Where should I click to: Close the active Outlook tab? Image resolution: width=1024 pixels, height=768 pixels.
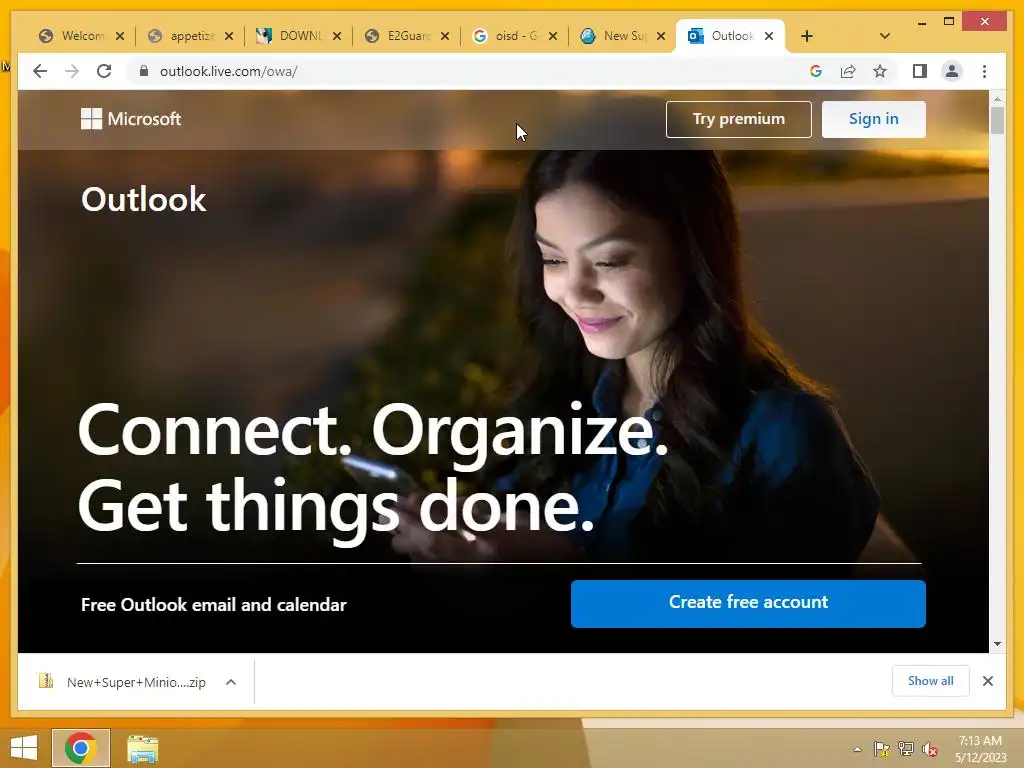[x=769, y=36]
